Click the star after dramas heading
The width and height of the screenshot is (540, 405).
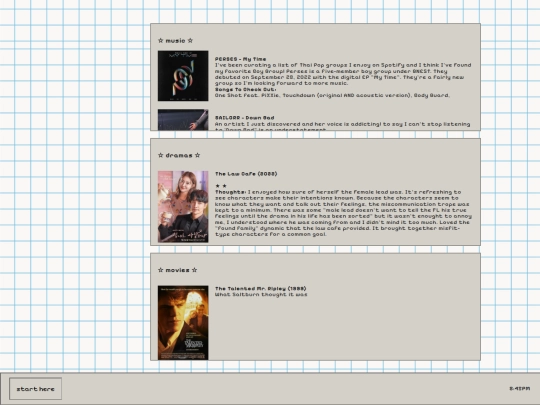pyautogui.click(x=197, y=155)
